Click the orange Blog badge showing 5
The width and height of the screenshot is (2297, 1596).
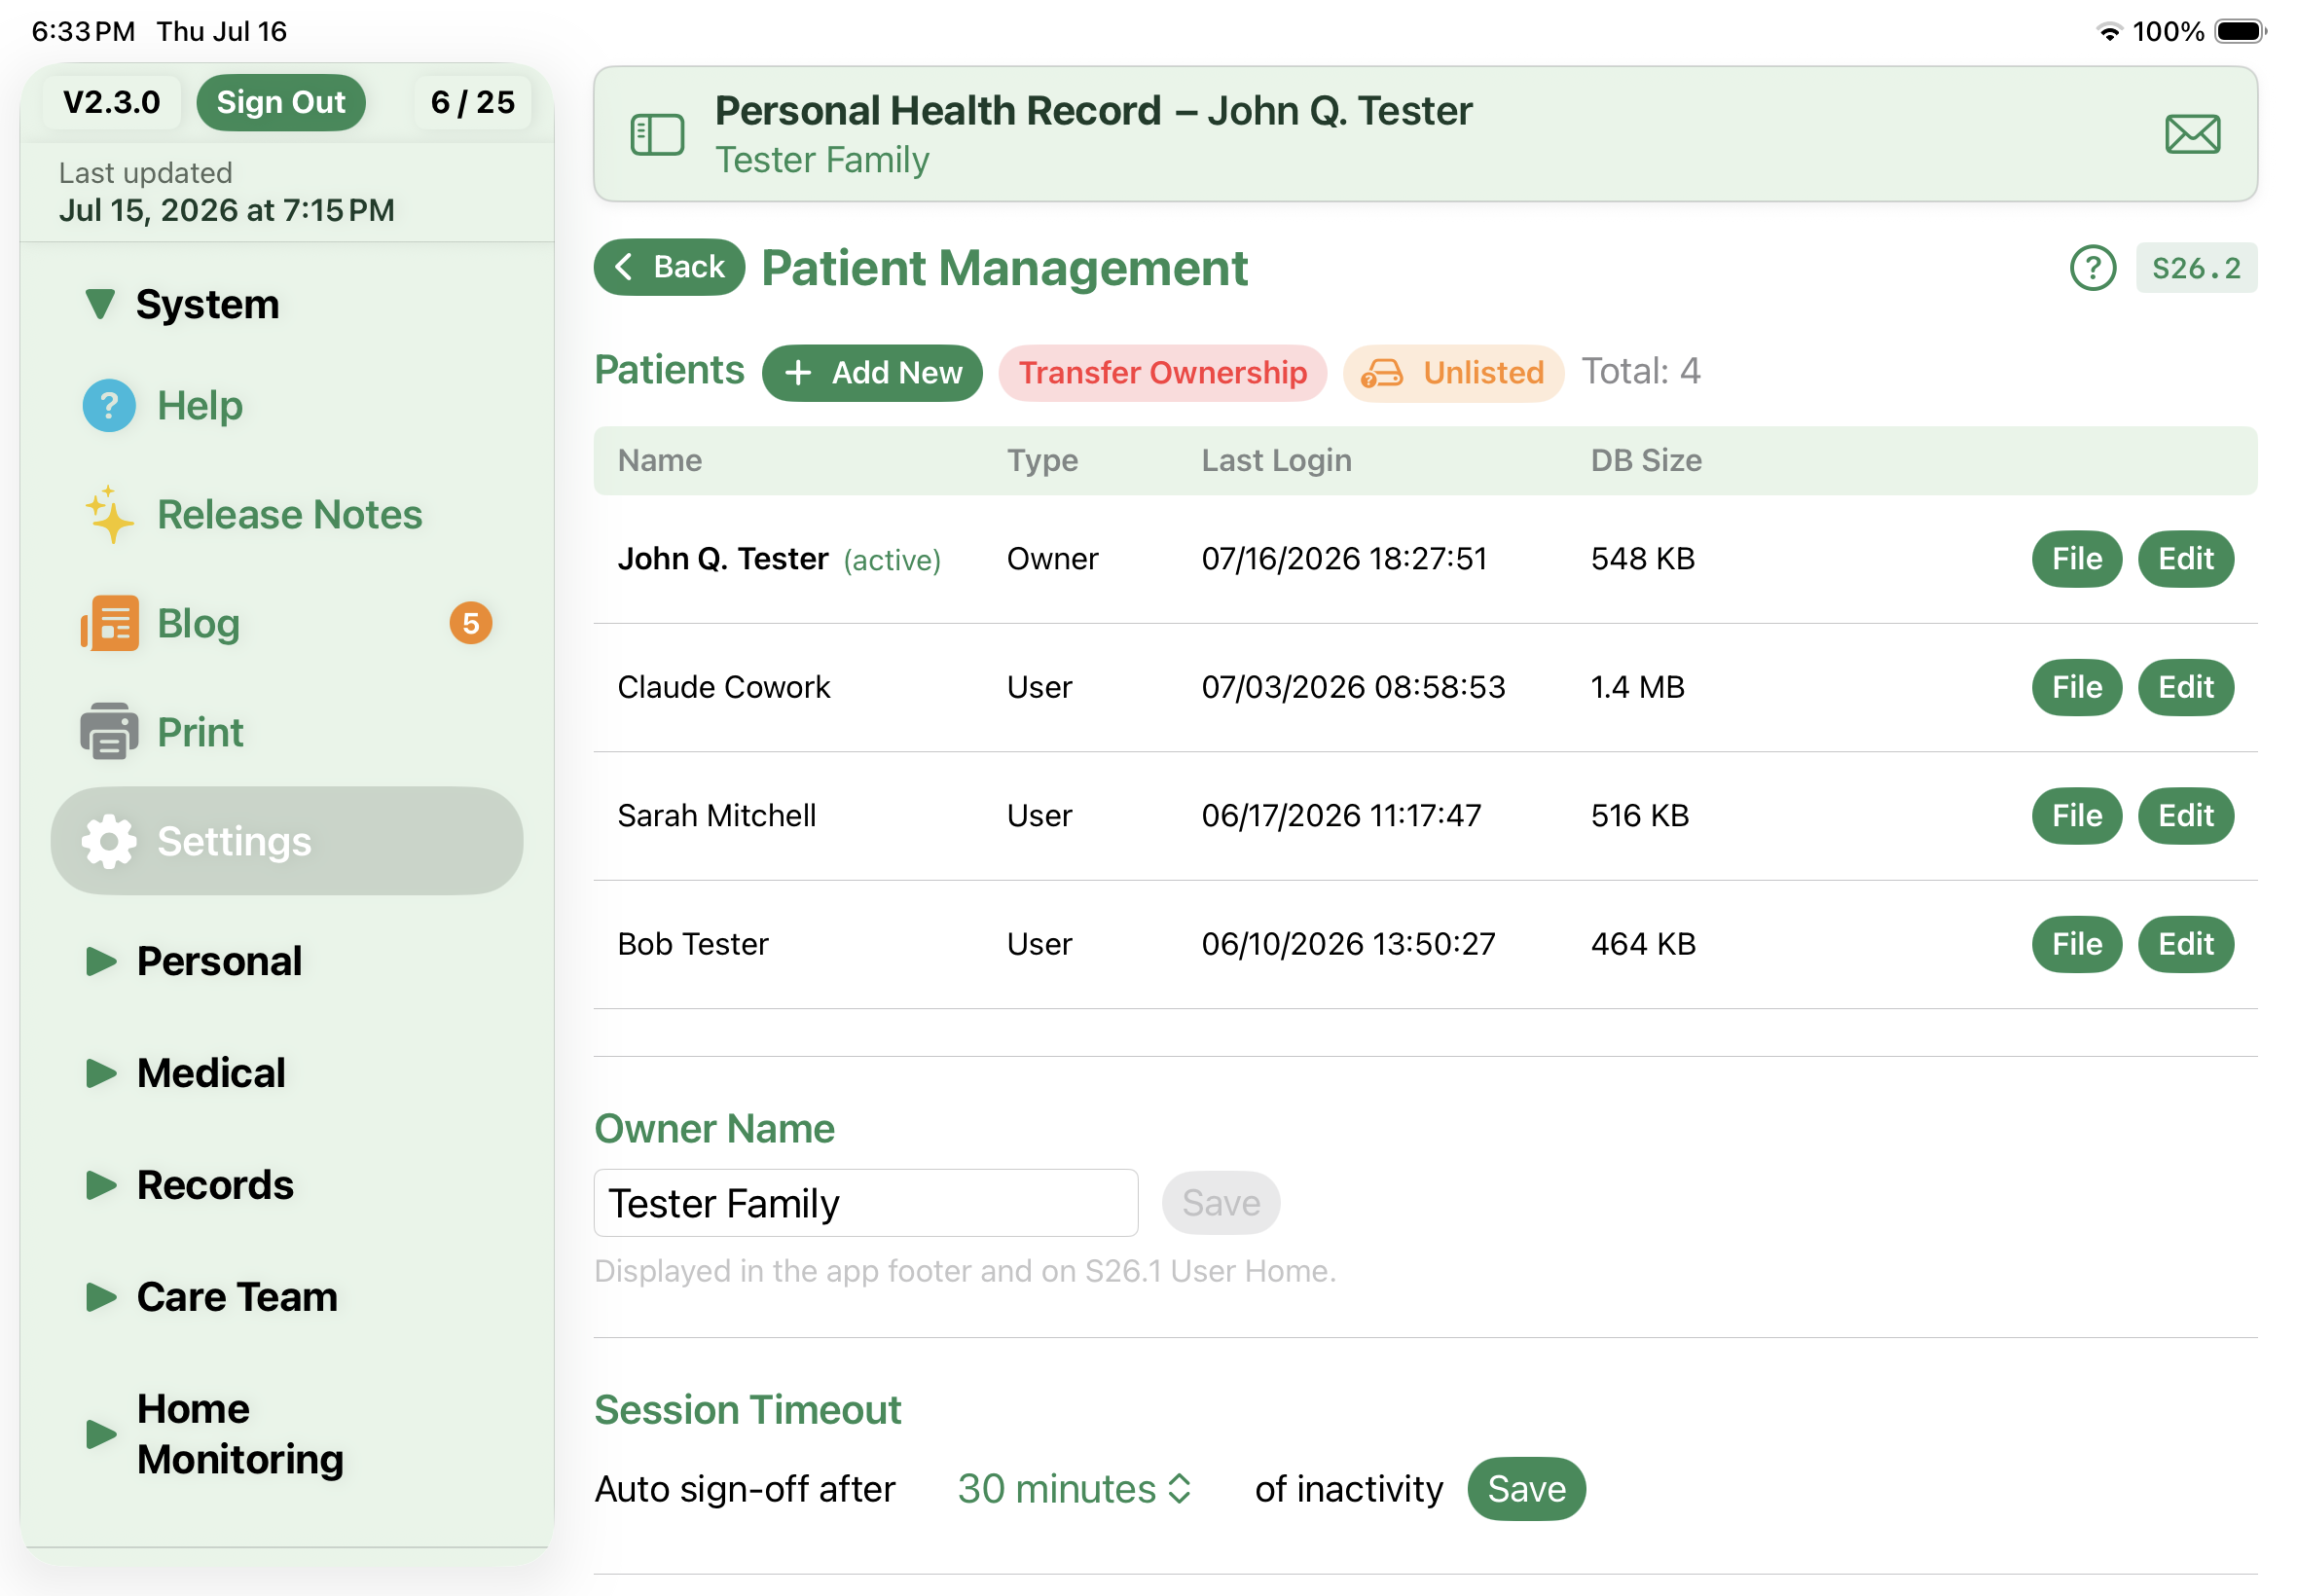(470, 623)
